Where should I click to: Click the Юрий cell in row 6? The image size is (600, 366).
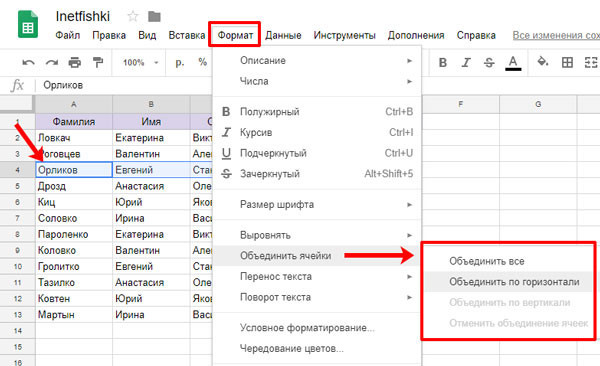coord(151,202)
